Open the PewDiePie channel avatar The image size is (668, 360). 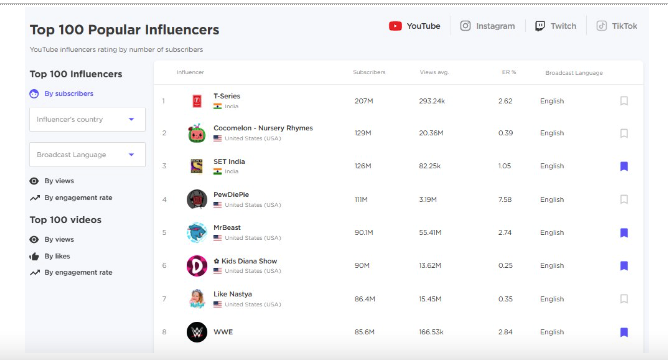click(x=197, y=199)
